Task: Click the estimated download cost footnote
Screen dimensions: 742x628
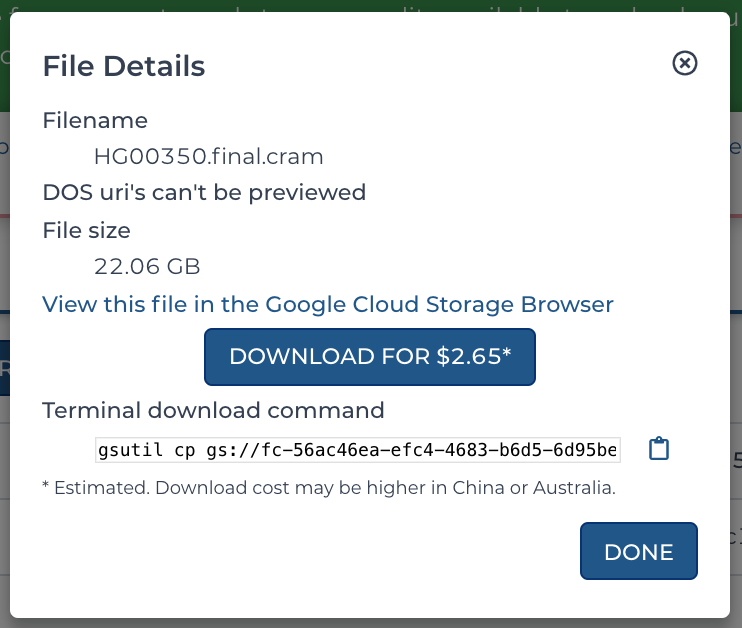Action: pos(329,487)
